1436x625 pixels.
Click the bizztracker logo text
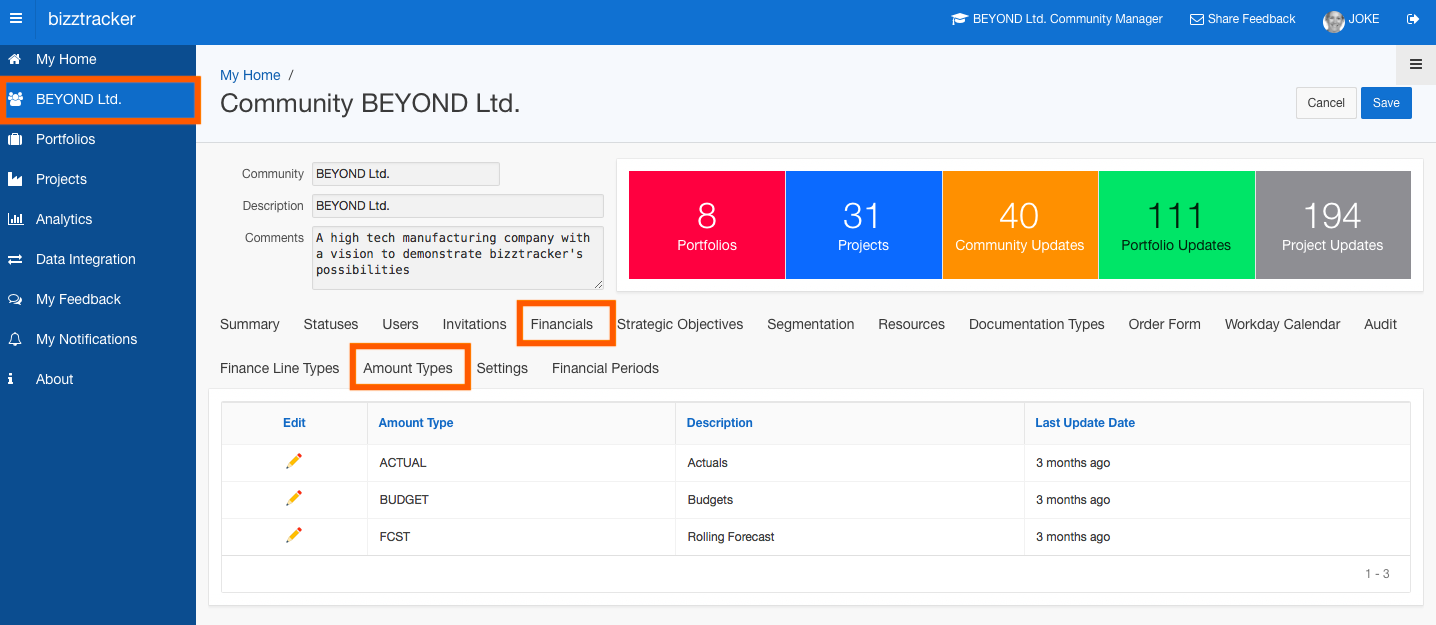[92, 19]
